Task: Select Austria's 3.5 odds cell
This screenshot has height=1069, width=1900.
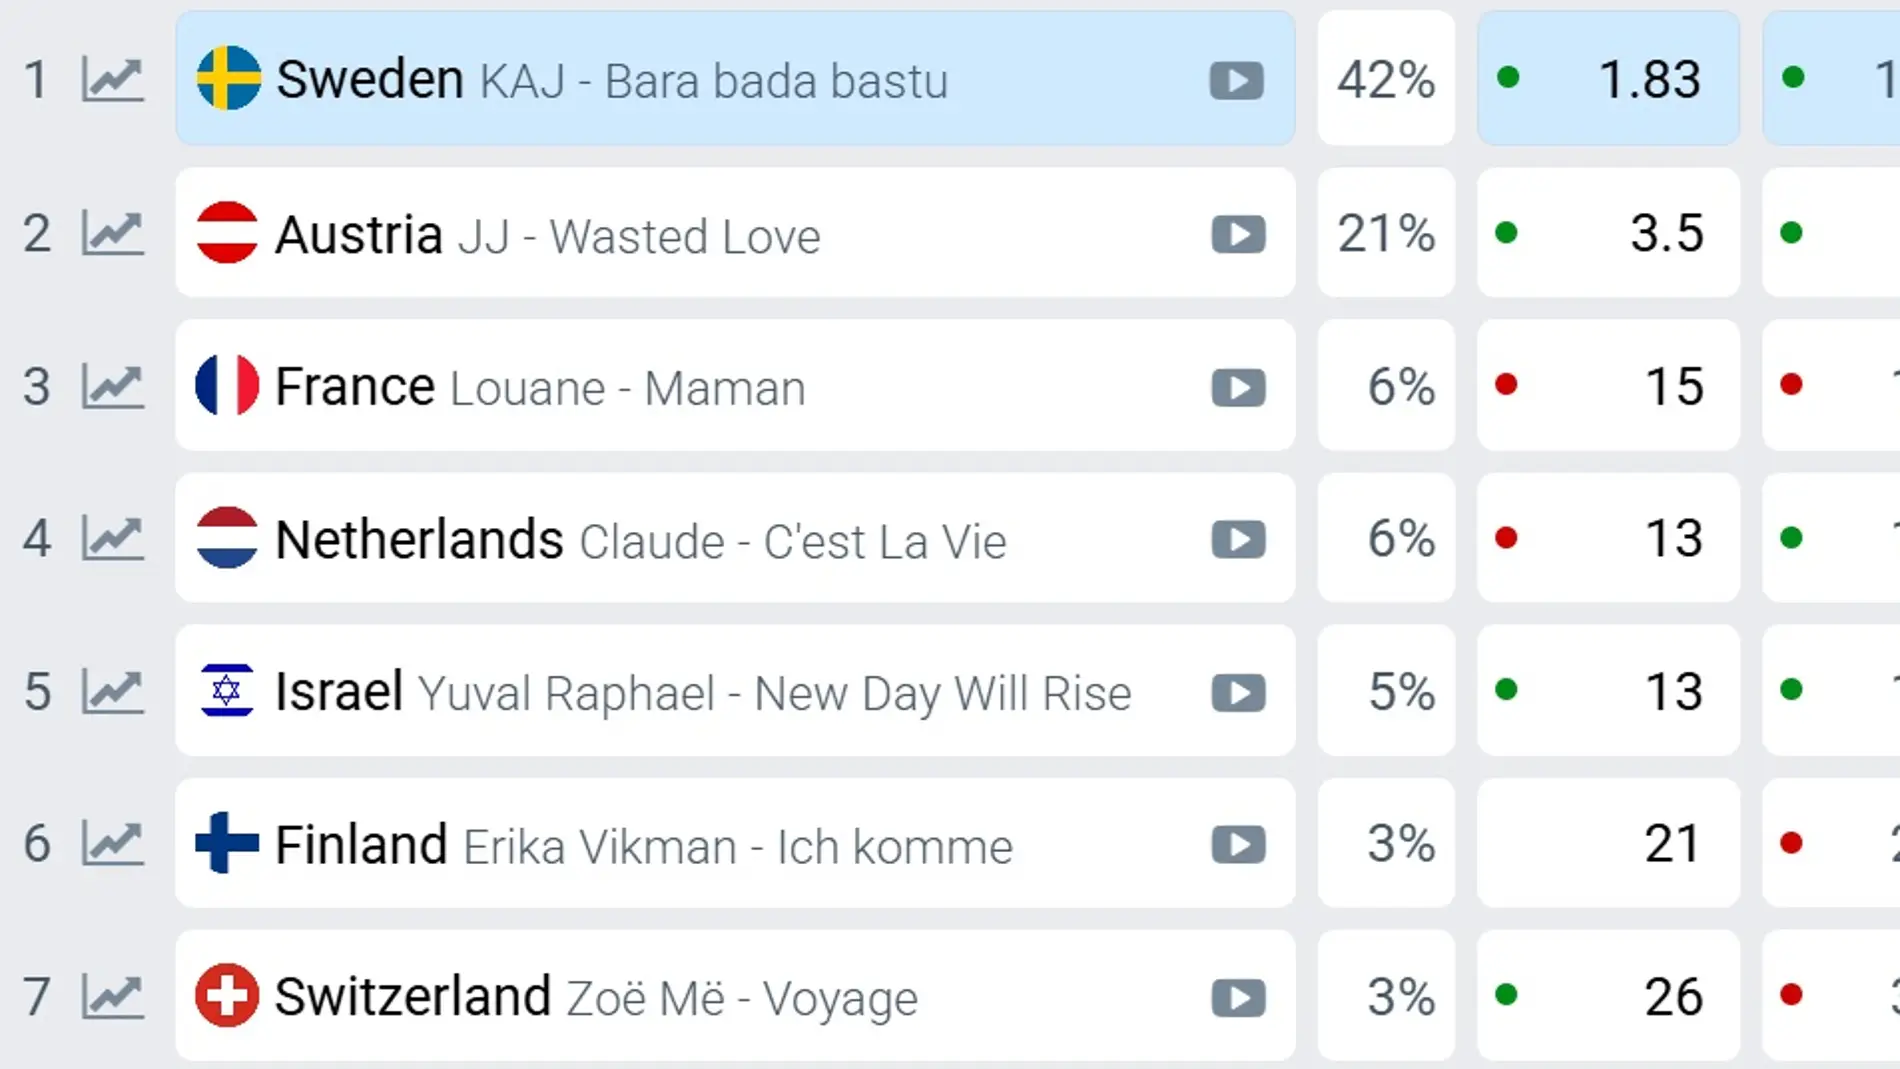Action: [x=1608, y=233]
